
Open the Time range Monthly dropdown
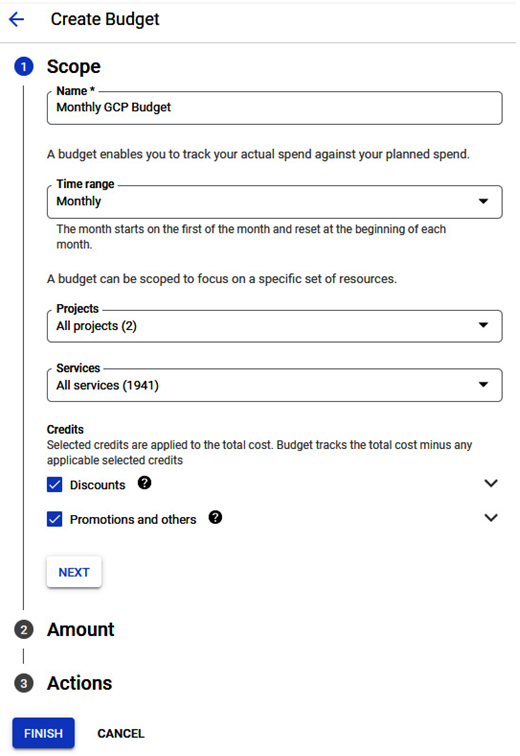point(275,202)
